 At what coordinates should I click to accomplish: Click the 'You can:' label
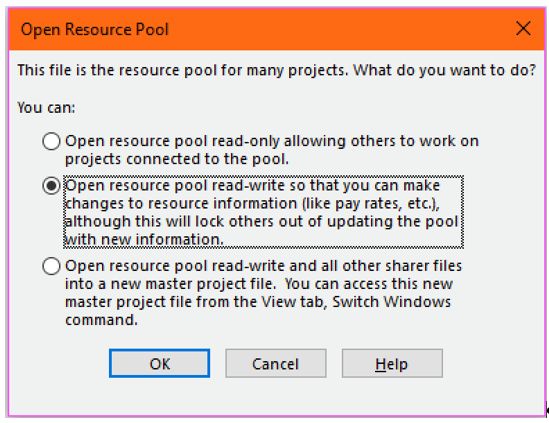point(47,108)
